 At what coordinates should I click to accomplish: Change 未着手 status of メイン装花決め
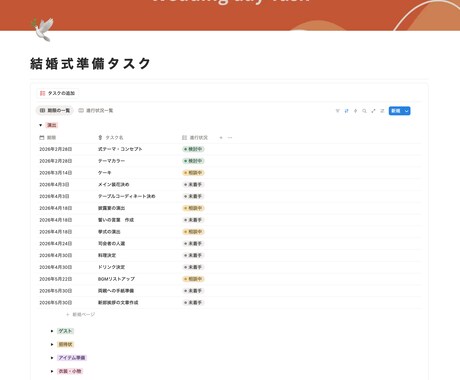tap(193, 184)
